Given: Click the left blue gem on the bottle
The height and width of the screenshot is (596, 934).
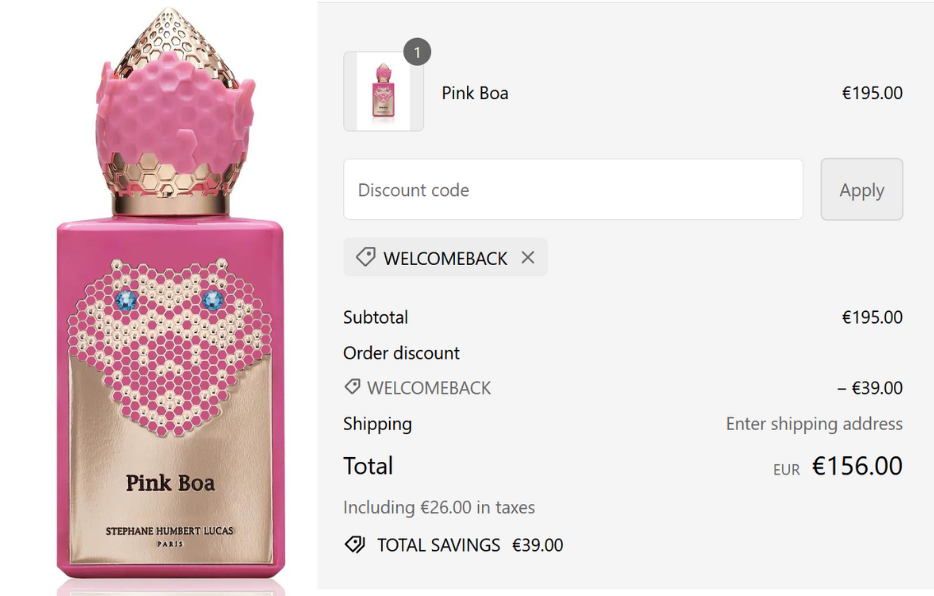Looking at the screenshot, I should (x=127, y=300).
